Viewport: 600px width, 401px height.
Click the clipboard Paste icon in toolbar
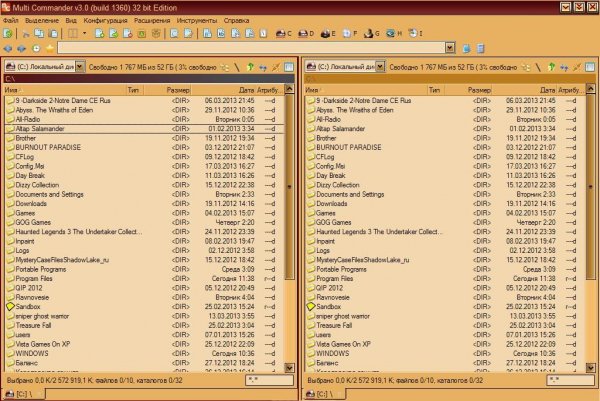[54, 34]
